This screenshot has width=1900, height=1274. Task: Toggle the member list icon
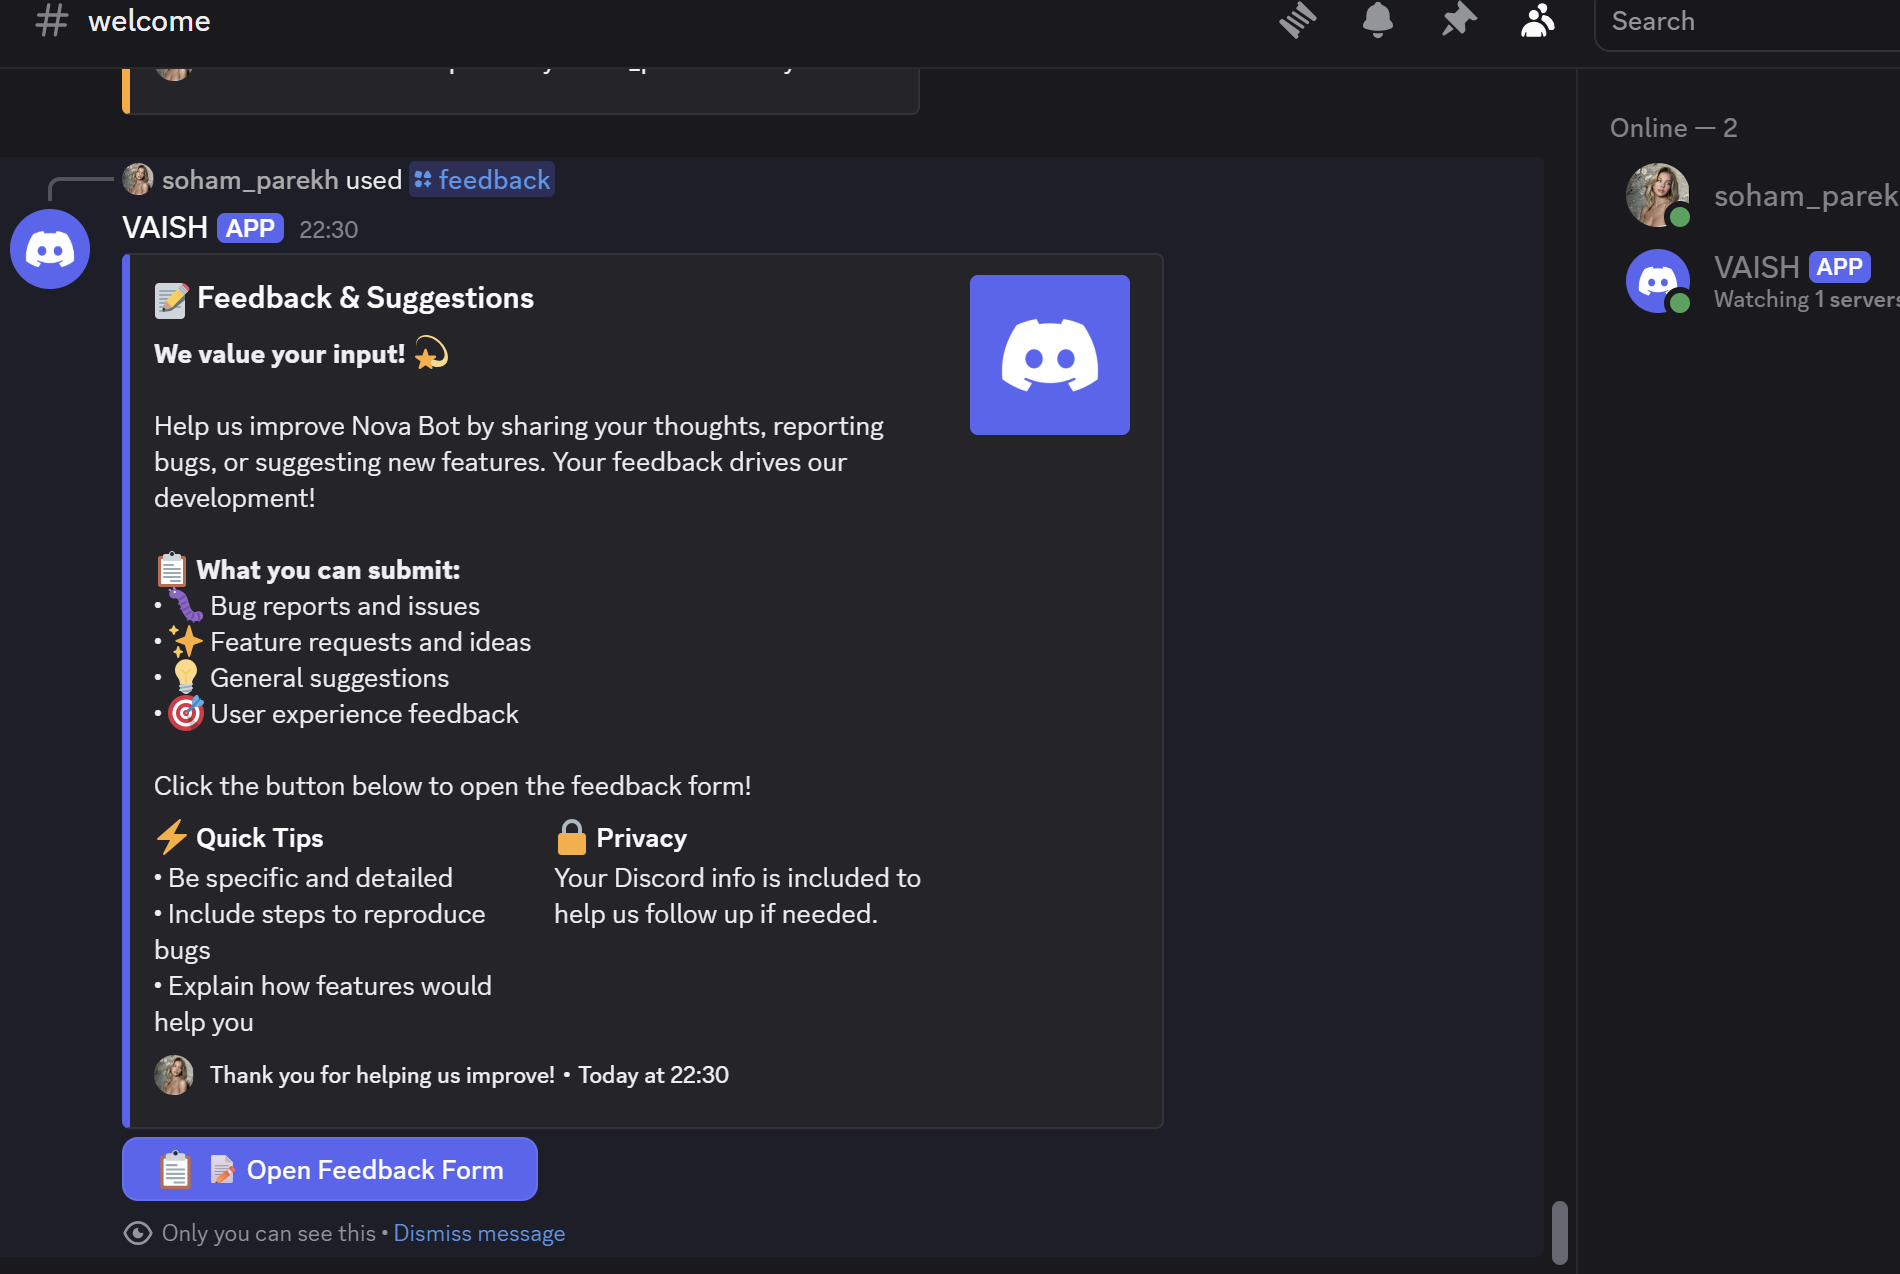1538,20
